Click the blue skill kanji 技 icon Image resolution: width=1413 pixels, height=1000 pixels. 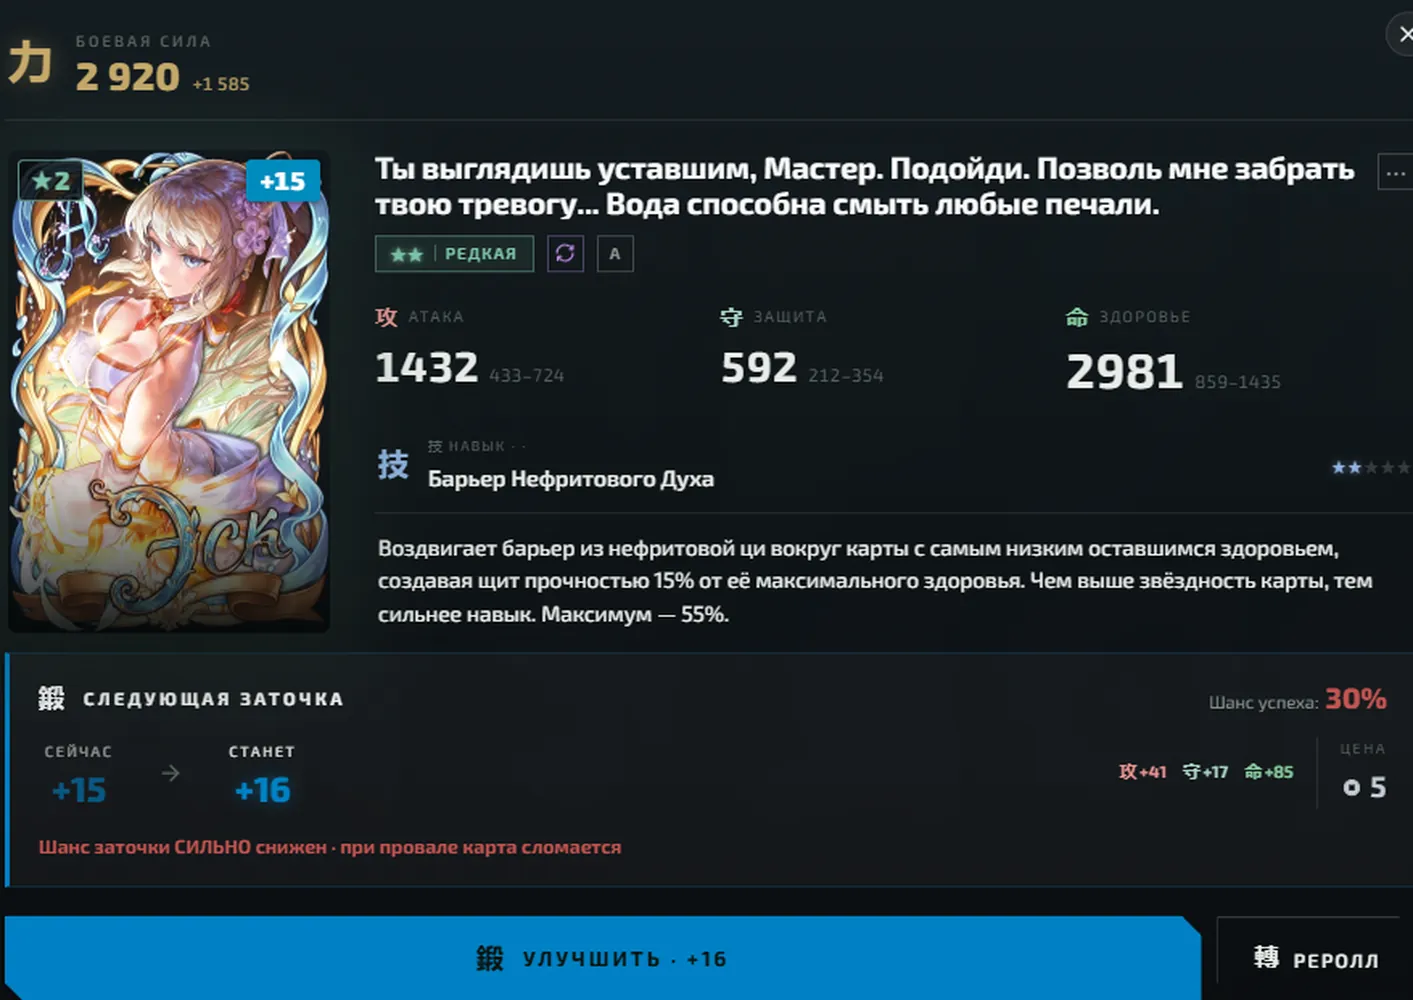click(393, 464)
